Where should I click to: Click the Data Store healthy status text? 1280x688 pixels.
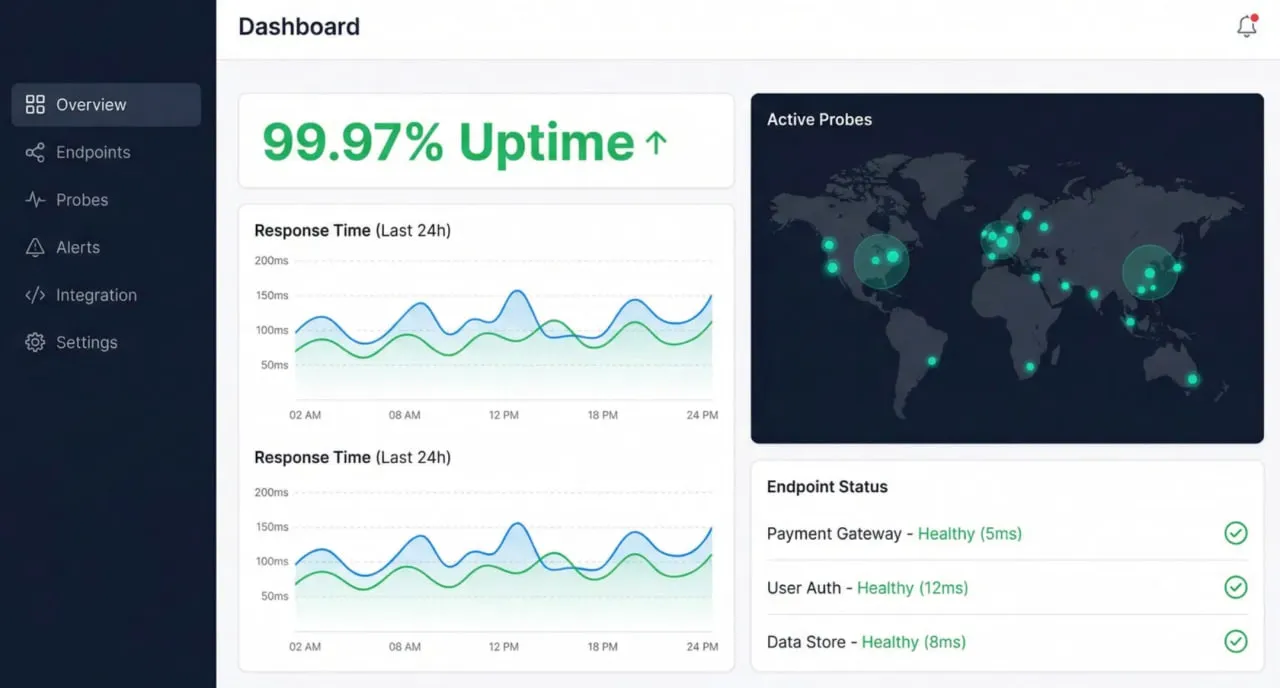coord(914,642)
